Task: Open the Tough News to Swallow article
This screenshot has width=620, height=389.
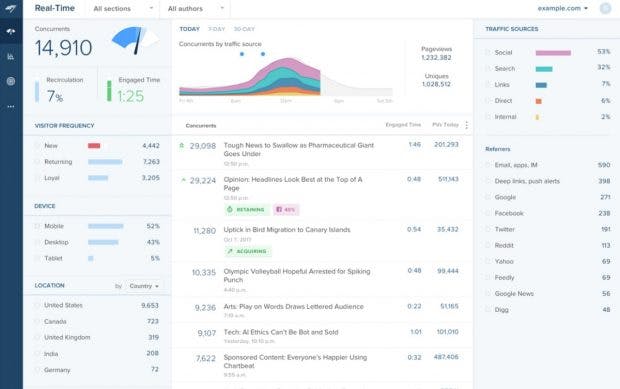Action: click(x=299, y=149)
